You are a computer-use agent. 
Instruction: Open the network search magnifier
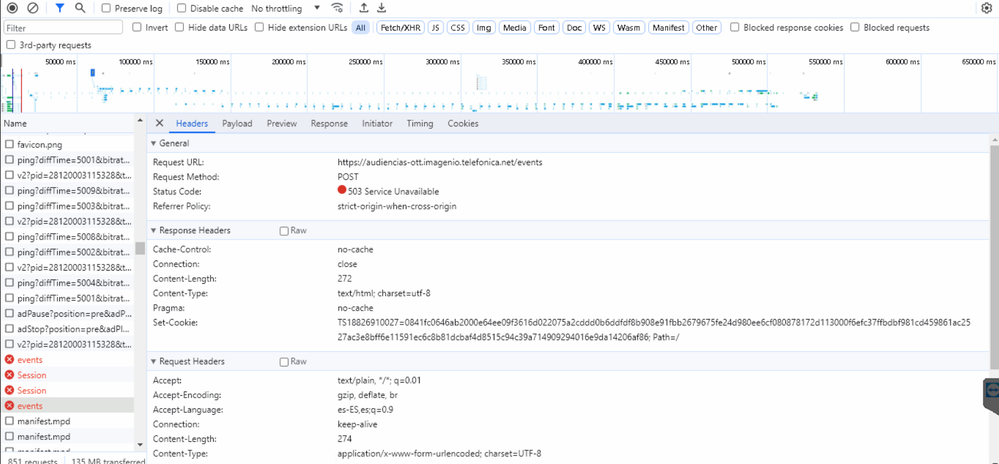click(x=80, y=8)
